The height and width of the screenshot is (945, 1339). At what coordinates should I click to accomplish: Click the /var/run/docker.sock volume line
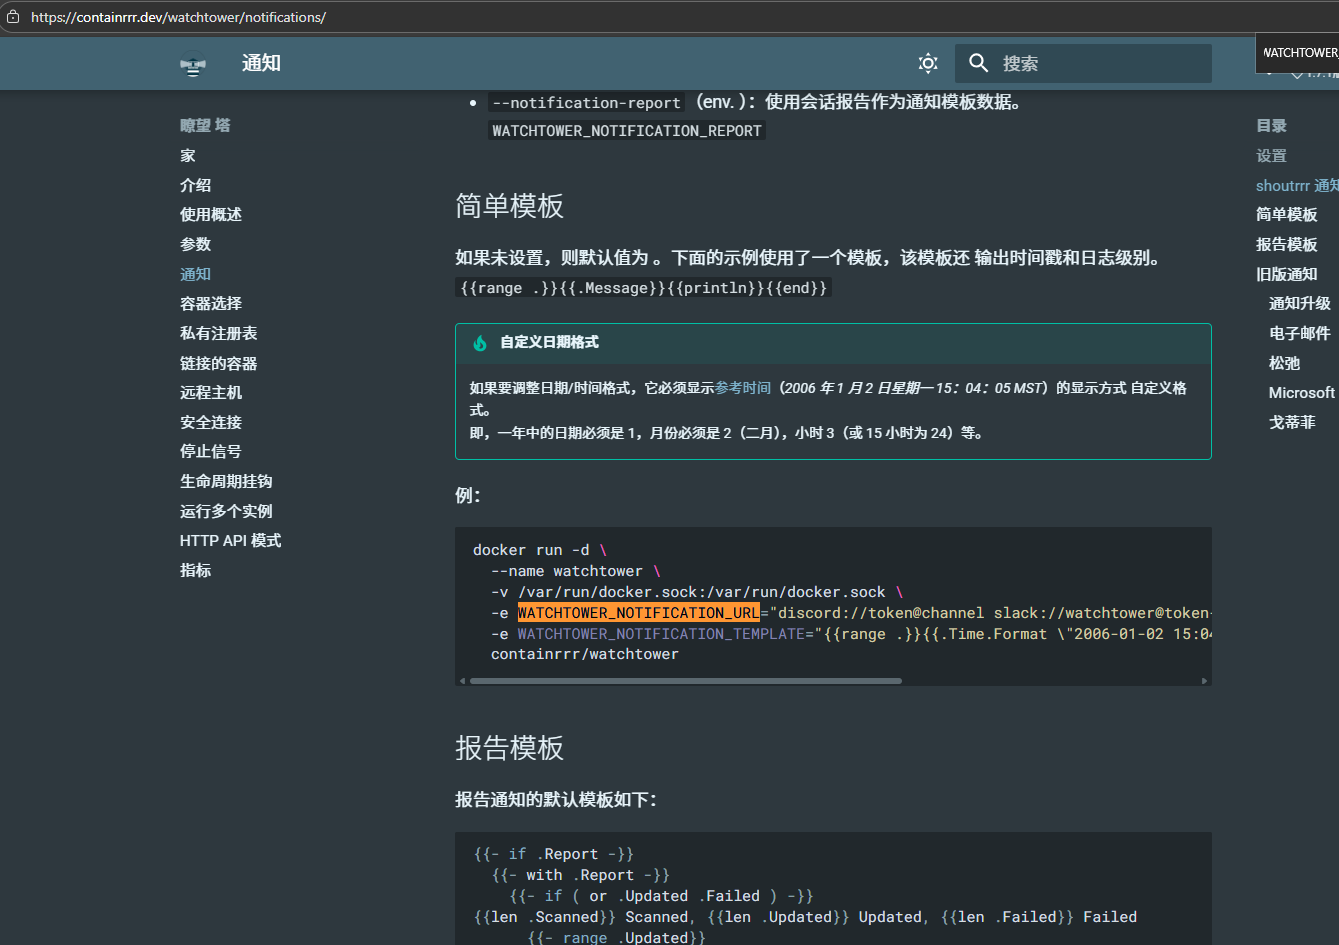coord(697,592)
